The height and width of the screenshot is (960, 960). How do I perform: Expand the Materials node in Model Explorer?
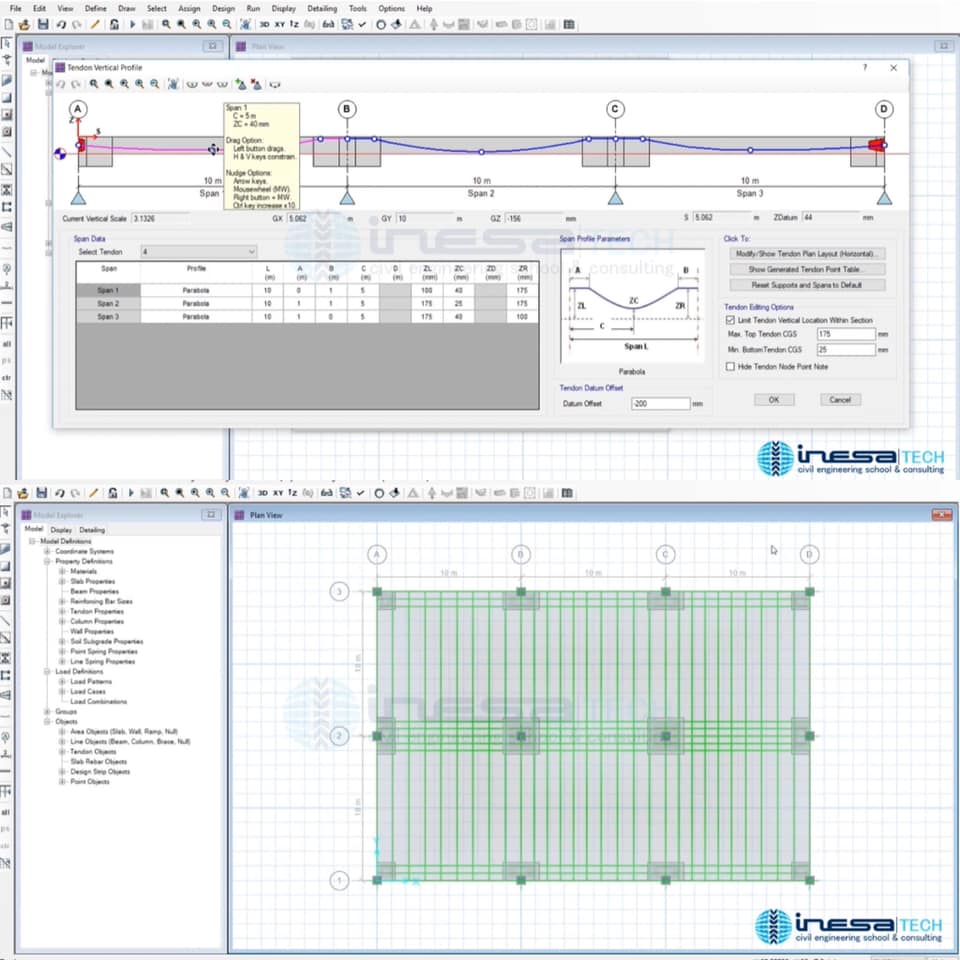62,571
